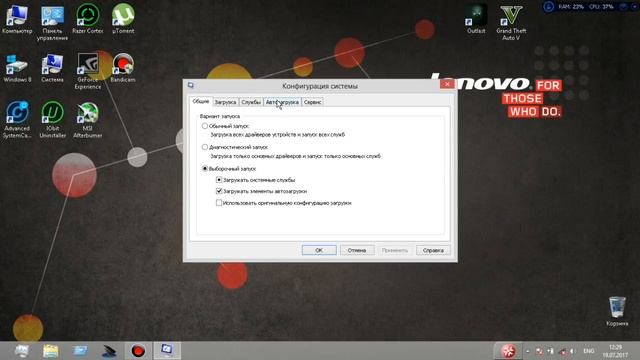Click the ENG language indicator
640x360 pixels.
click(x=588, y=351)
